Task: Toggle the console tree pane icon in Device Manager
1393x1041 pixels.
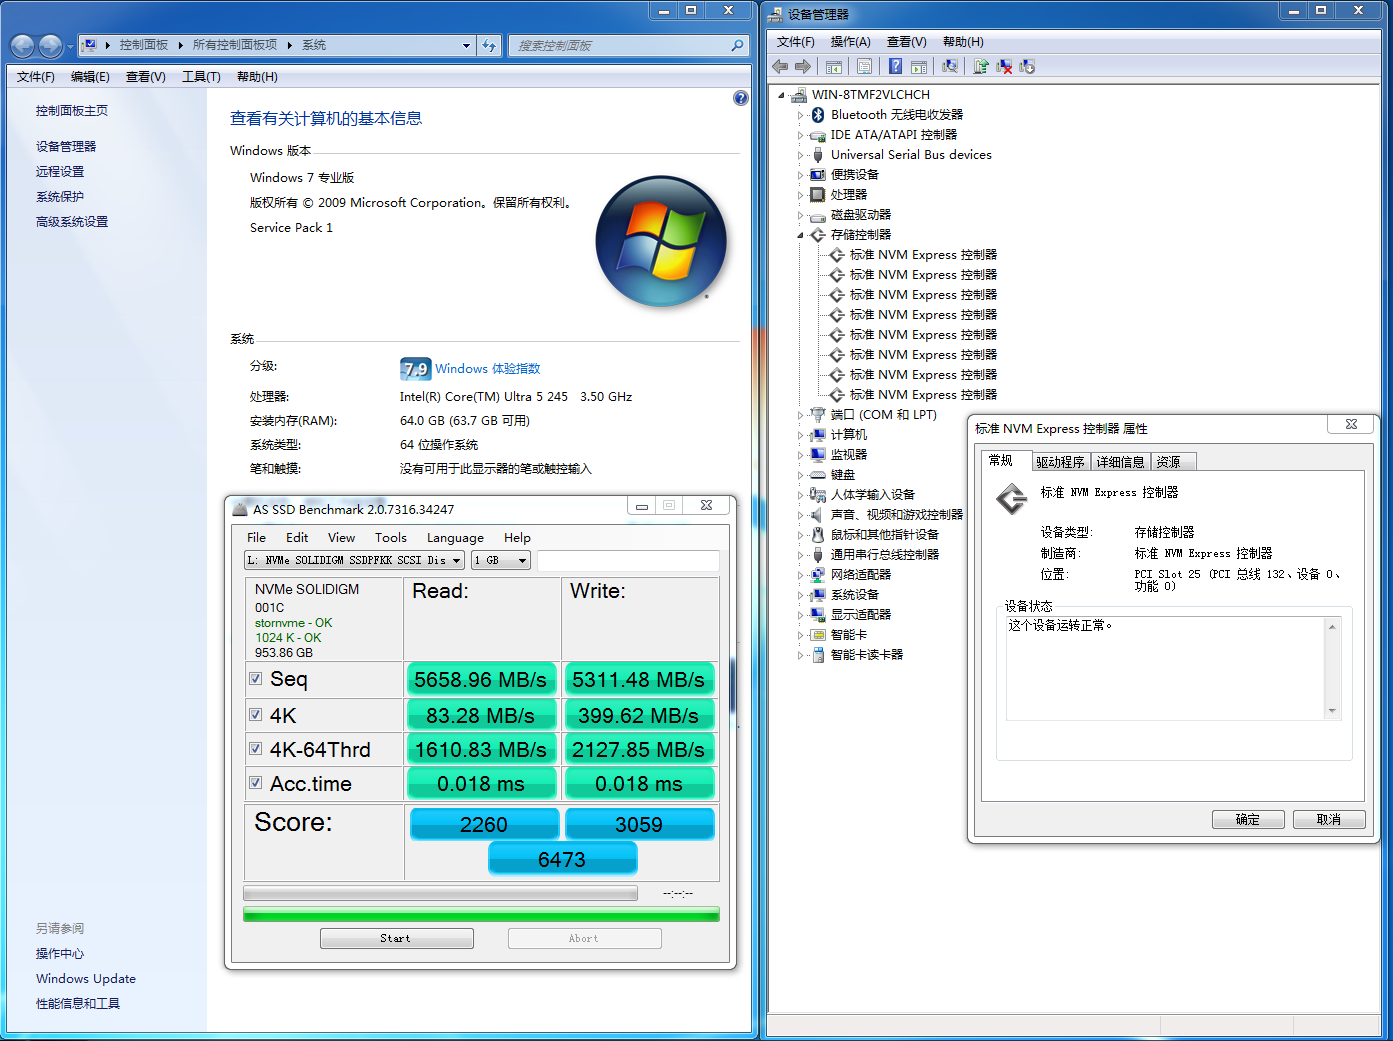Action: pos(834,66)
